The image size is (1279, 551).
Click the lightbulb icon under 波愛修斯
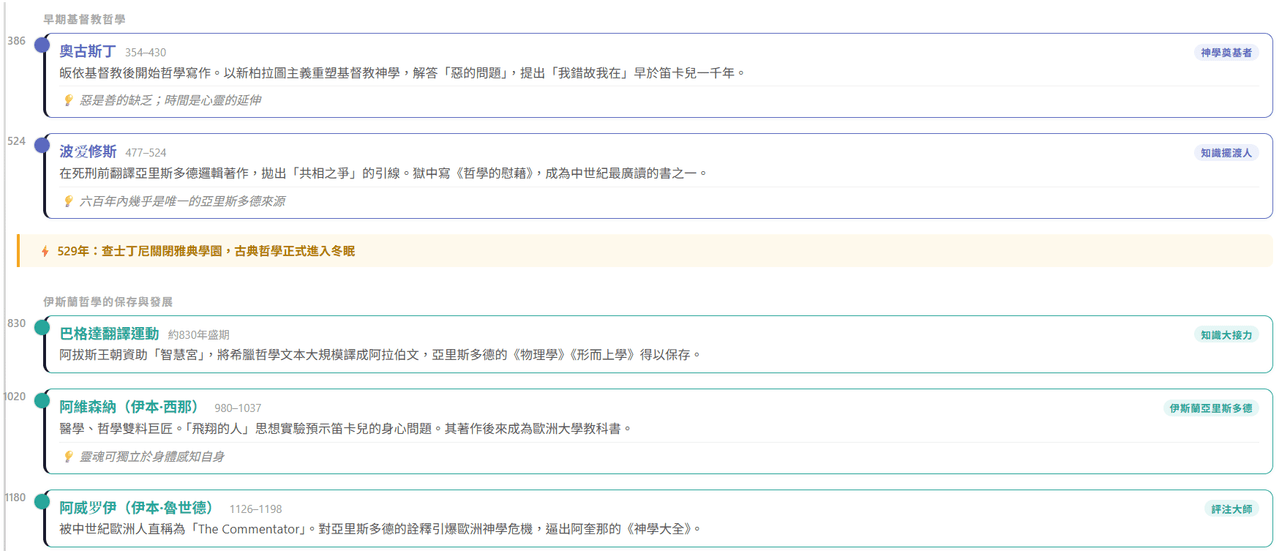[68, 201]
